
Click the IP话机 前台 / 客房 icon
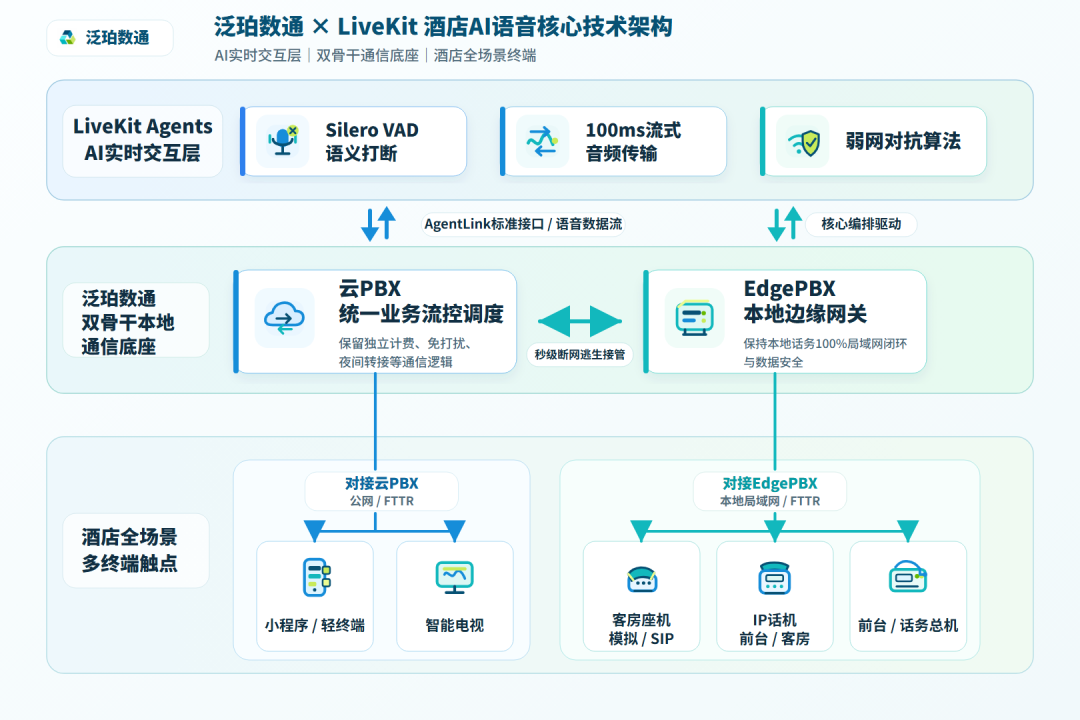(x=774, y=577)
